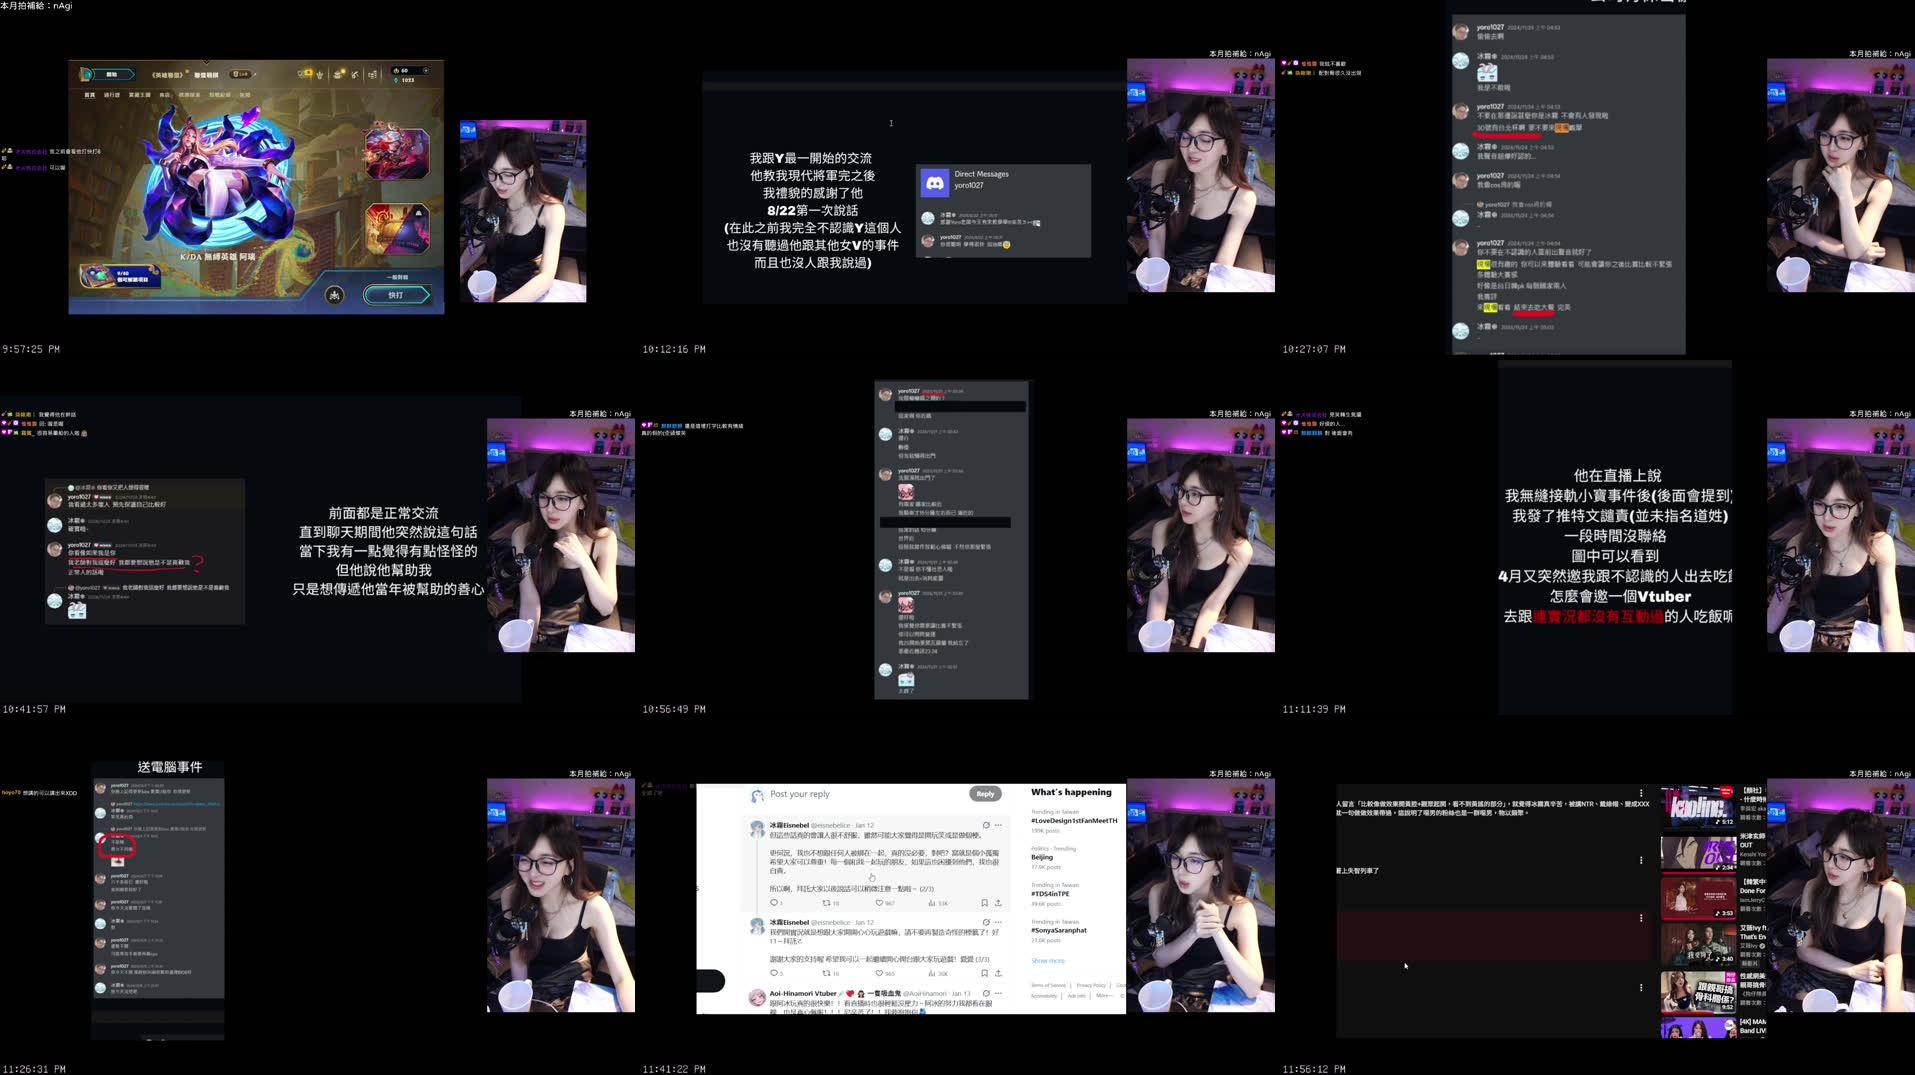Switch to the 商店 tab in League client
The height and width of the screenshot is (1075, 1915).
[x=164, y=93]
